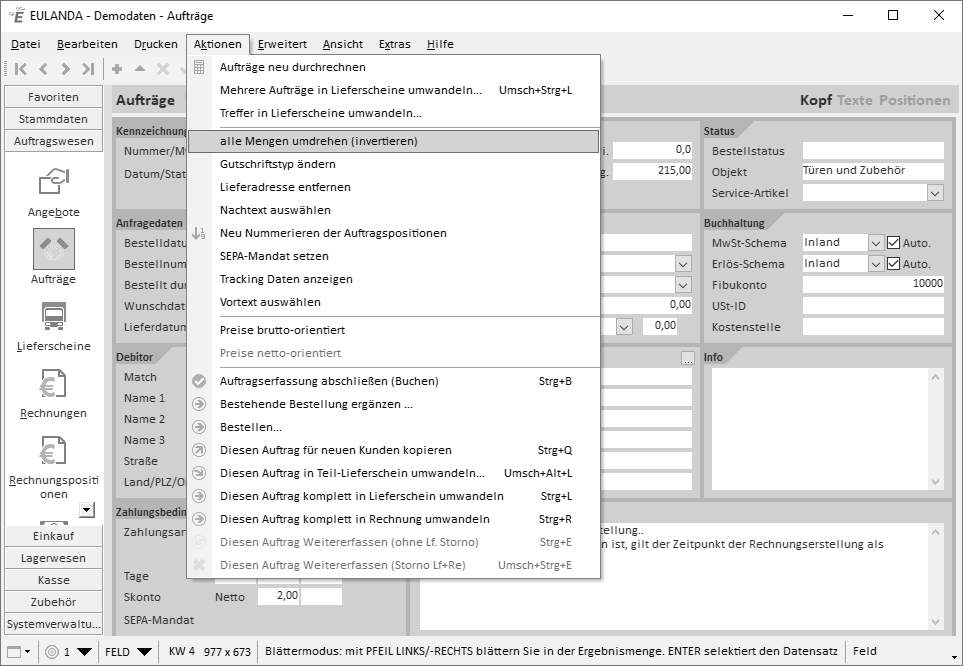Click Info panel scrollbar
The image size is (963, 666).
point(935,429)
